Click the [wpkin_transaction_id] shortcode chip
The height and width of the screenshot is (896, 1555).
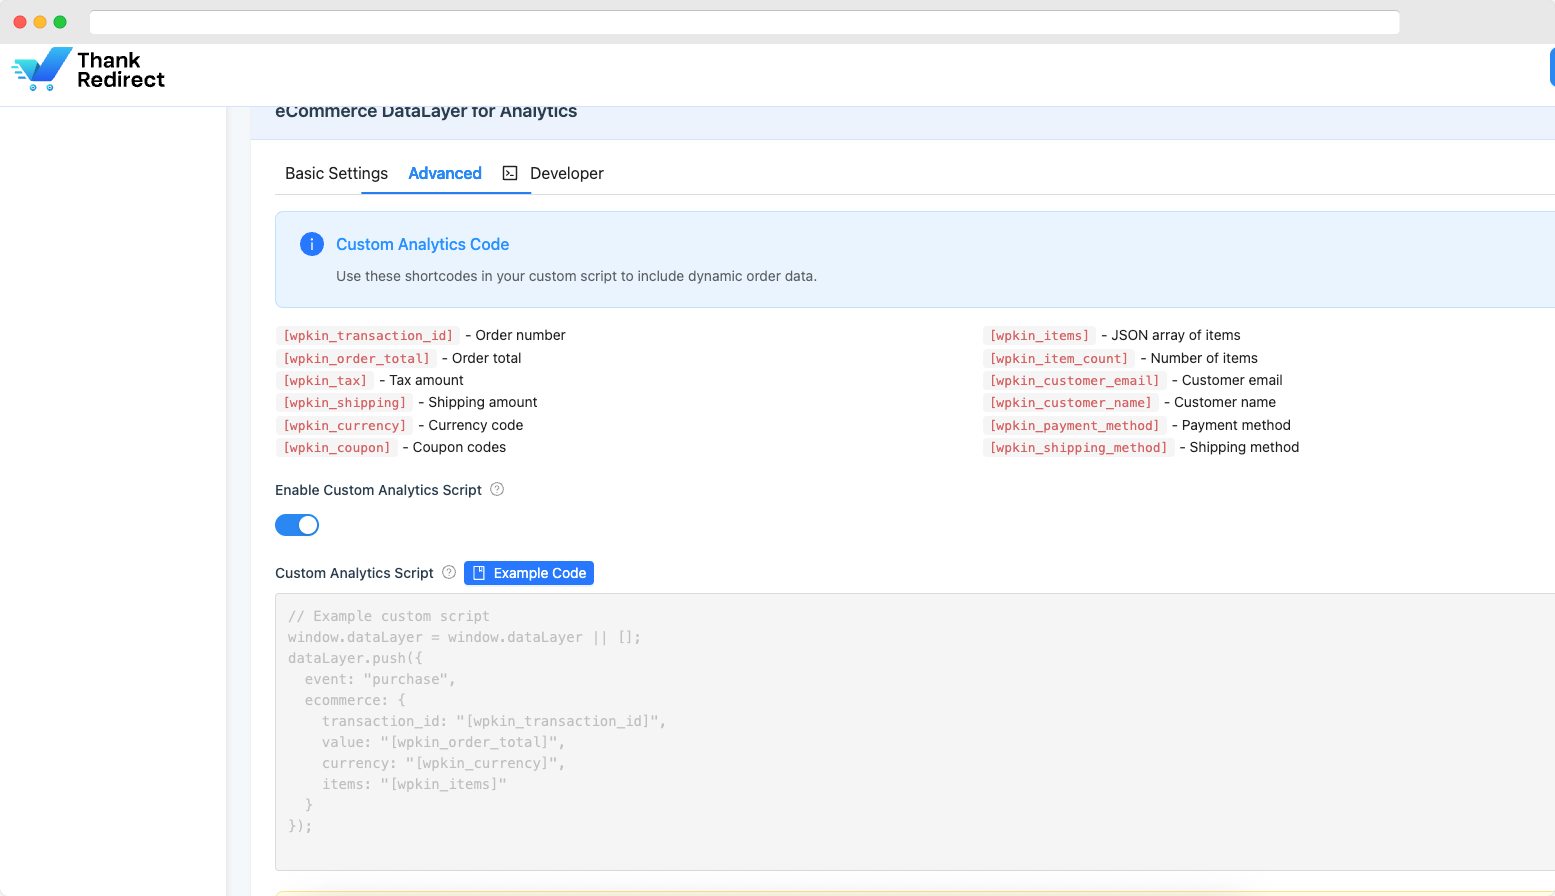(367, 335)
